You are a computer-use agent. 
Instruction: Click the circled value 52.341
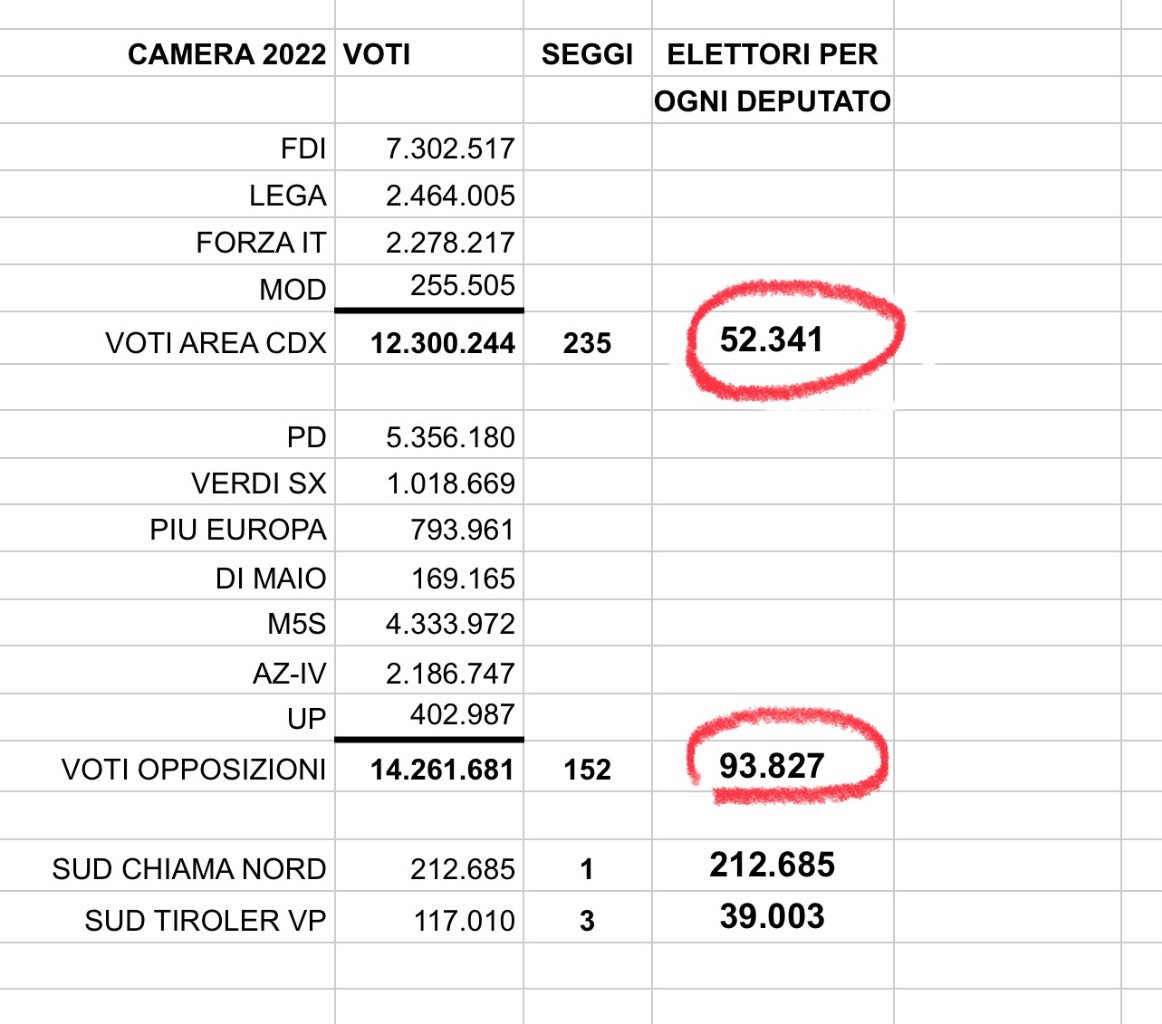tap(773, 339)
